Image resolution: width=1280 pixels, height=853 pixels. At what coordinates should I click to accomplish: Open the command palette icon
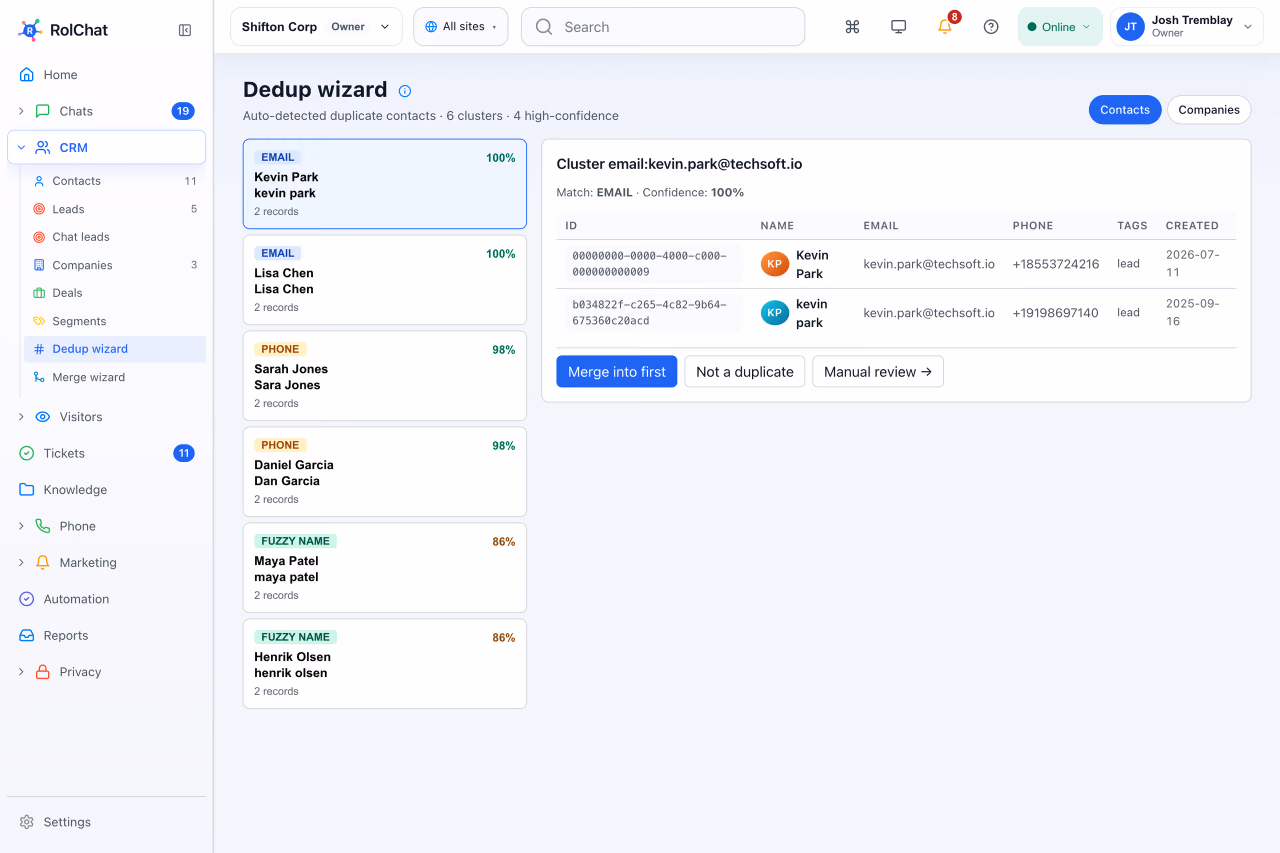[x=852, y=27]
